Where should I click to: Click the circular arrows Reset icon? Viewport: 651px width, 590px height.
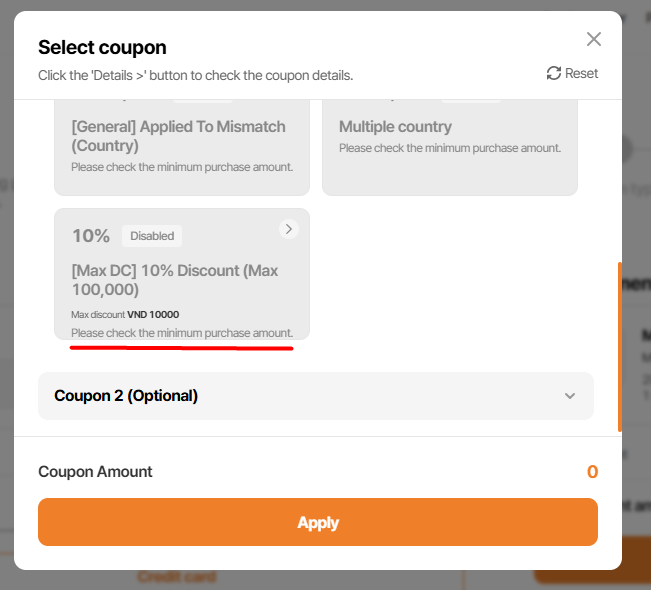554,73
